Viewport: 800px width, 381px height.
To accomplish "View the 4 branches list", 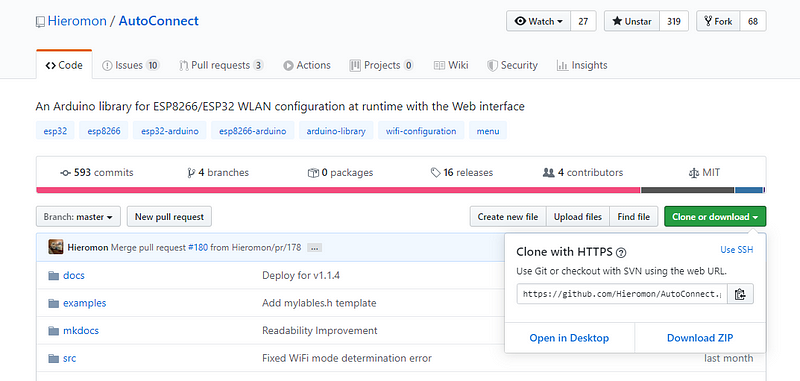I will [x=218, y=172].
